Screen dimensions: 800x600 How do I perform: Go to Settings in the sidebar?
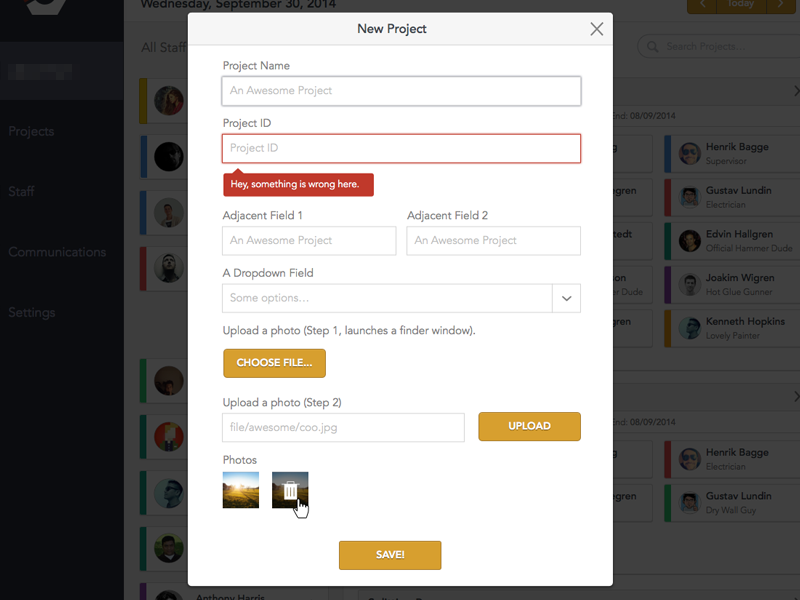tap(32, 312)
